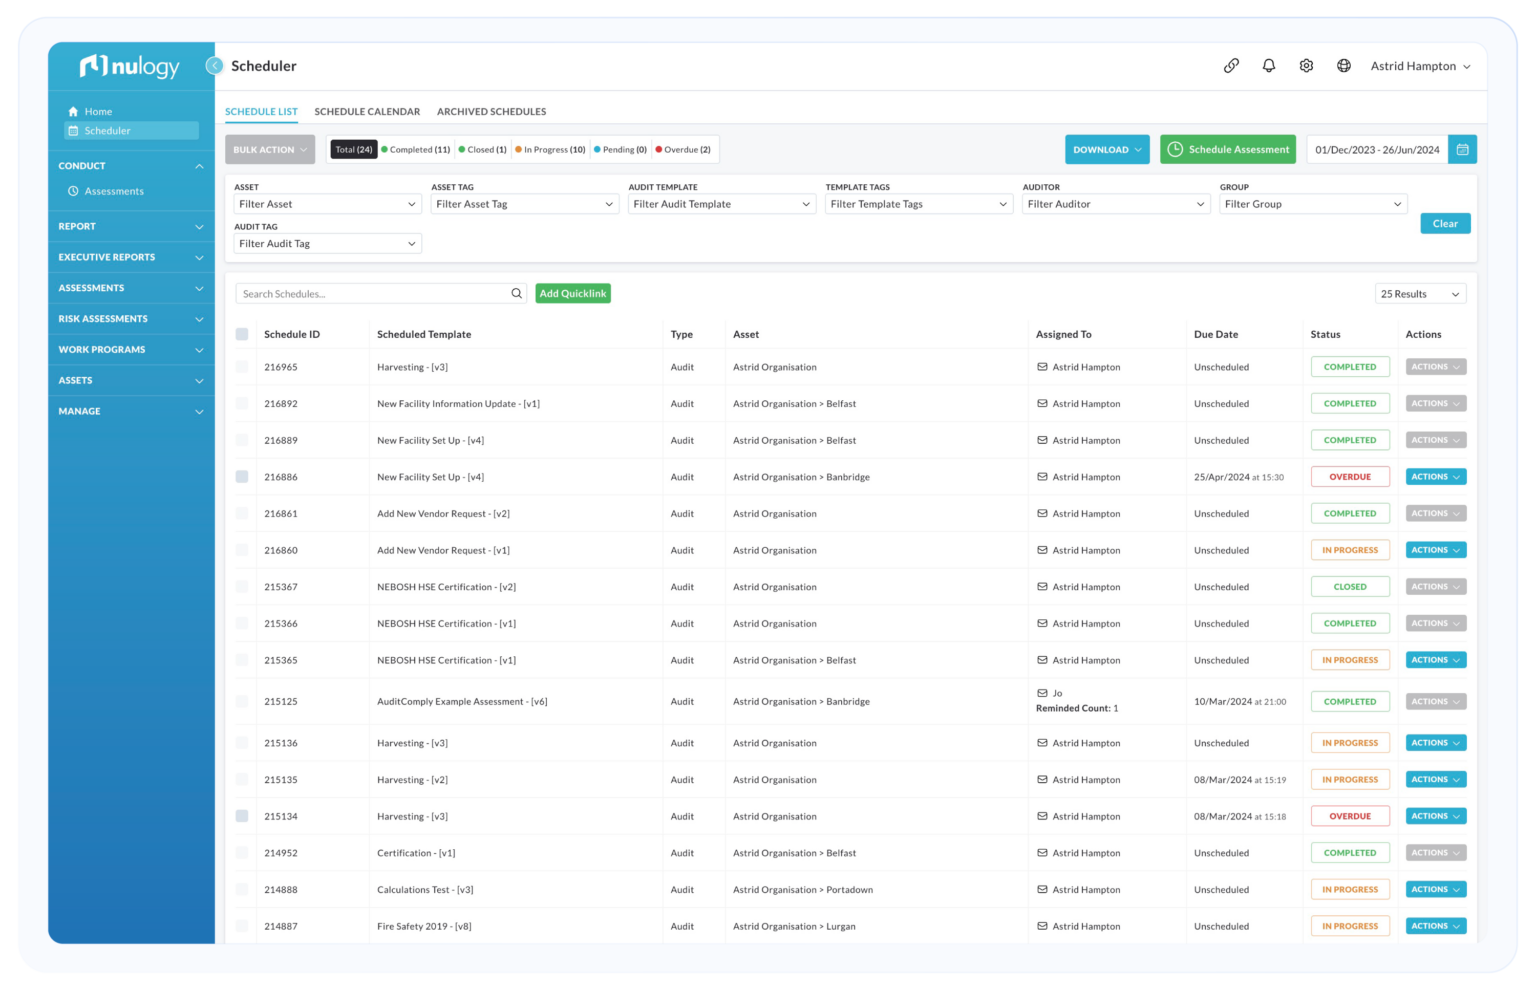This screenshot has height=990, width=1536.
Task: Click the Schedule Assessment button
Action: (1228, 150)
